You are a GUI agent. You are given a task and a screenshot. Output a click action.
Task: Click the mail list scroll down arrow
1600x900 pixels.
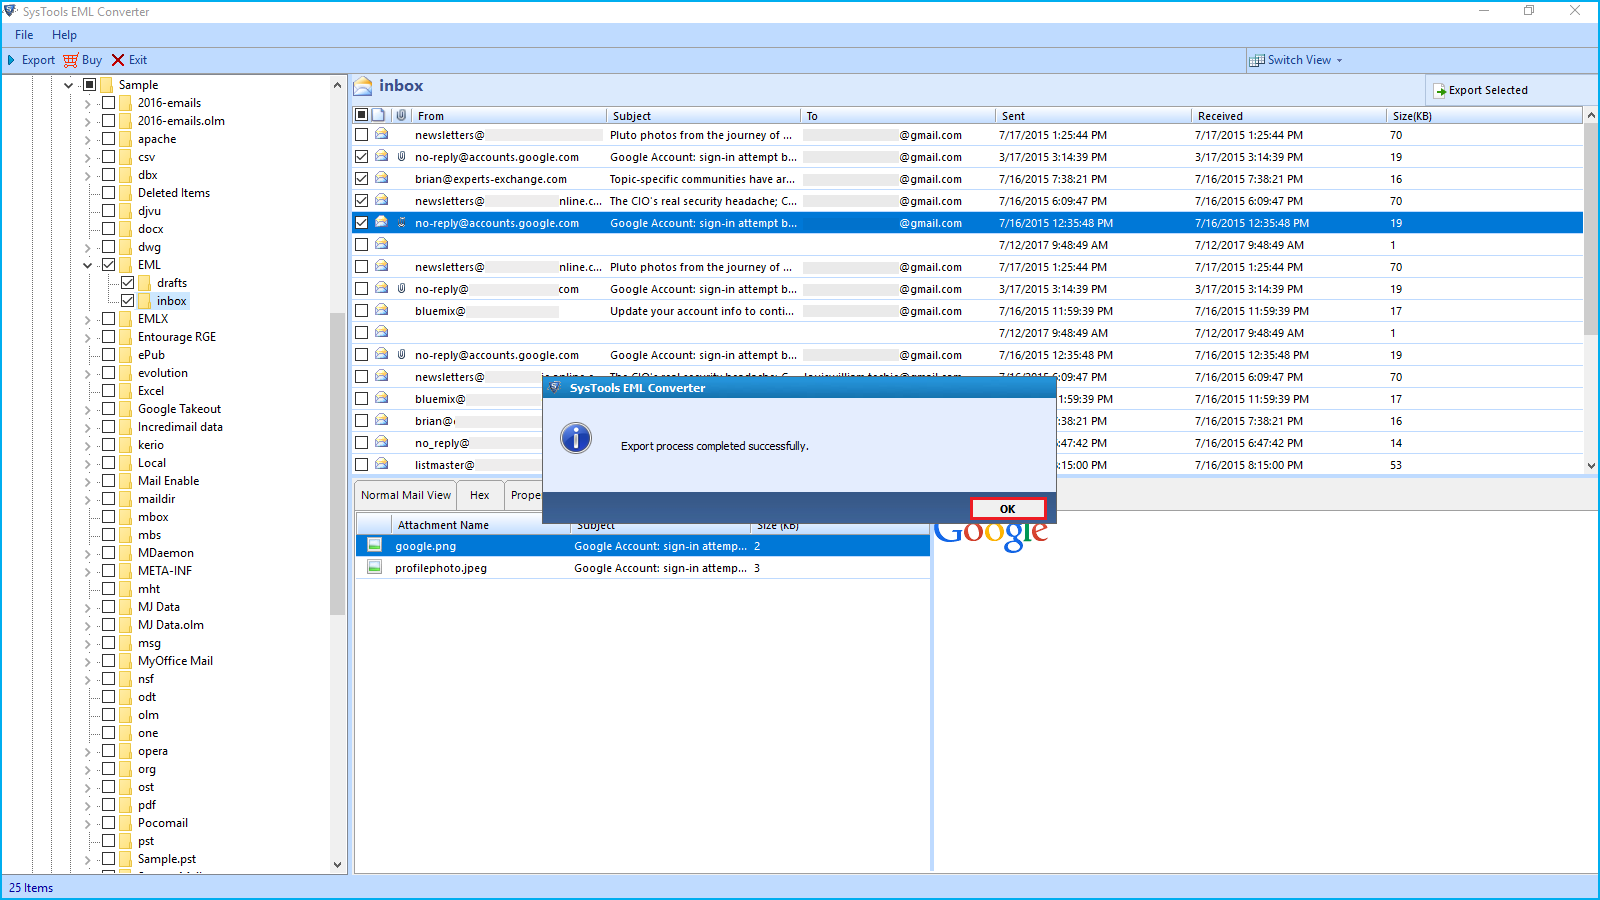(x=1591, y=466)
